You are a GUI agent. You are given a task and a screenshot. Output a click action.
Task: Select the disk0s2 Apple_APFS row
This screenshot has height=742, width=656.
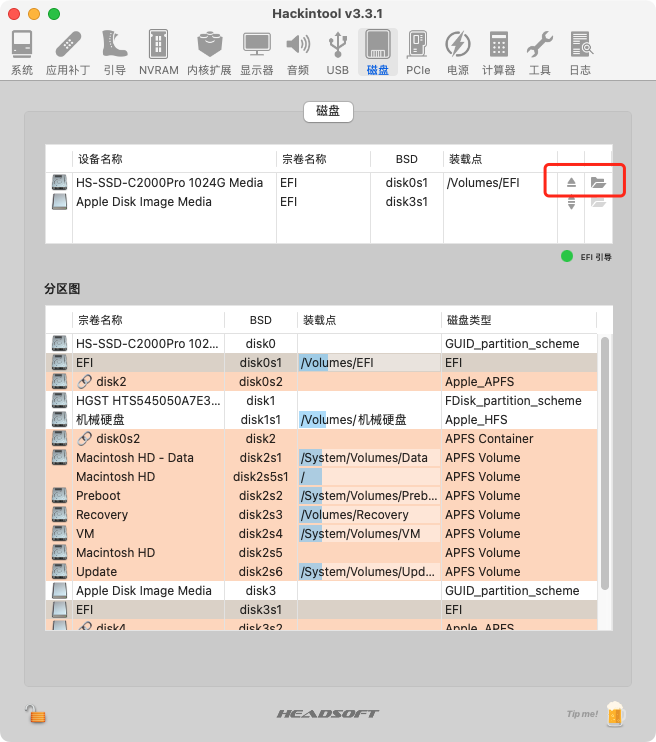322,381
